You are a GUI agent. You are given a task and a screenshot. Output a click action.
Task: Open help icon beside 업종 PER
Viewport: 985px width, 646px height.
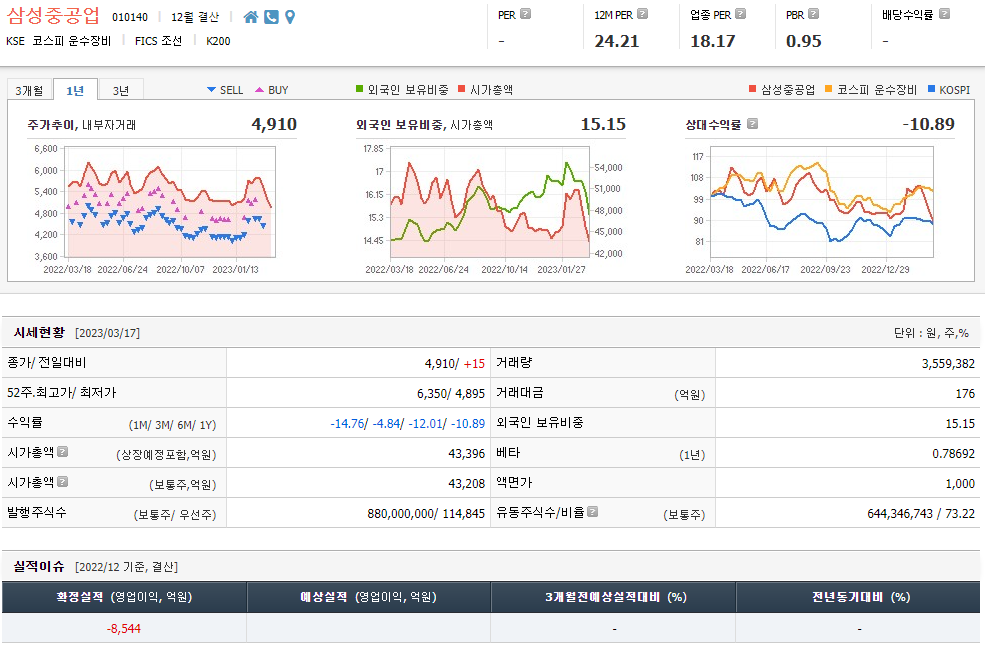(741, 13)
